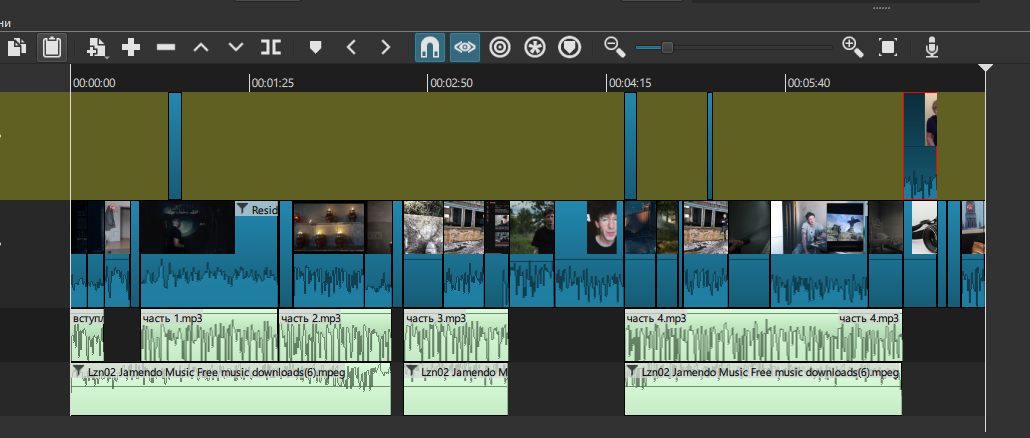1030x438 pixels.
Task: Ripple delete with the minus icon
Action: (x=166, y=47)
